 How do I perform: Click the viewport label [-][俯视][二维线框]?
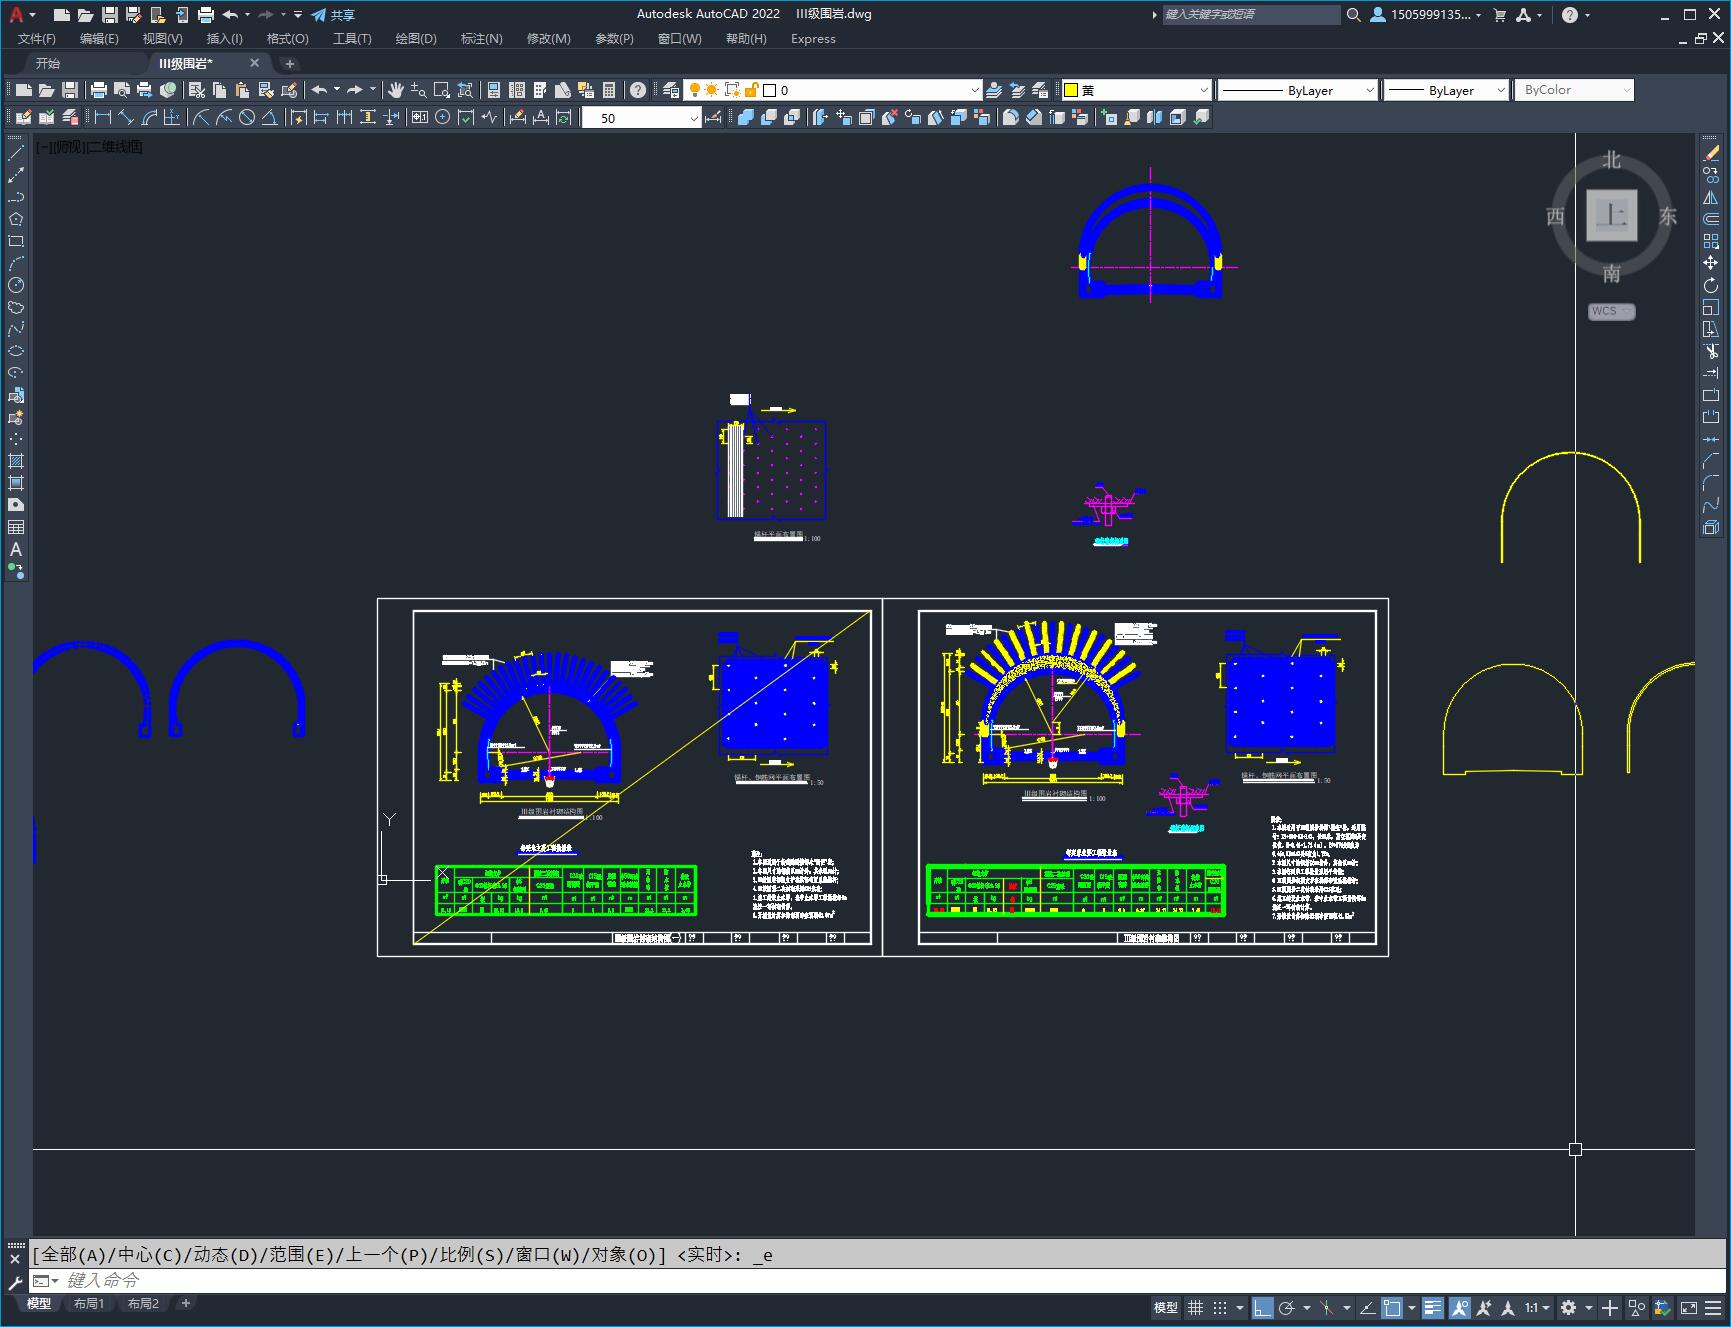pyautogui.click(x=90, y=147)
